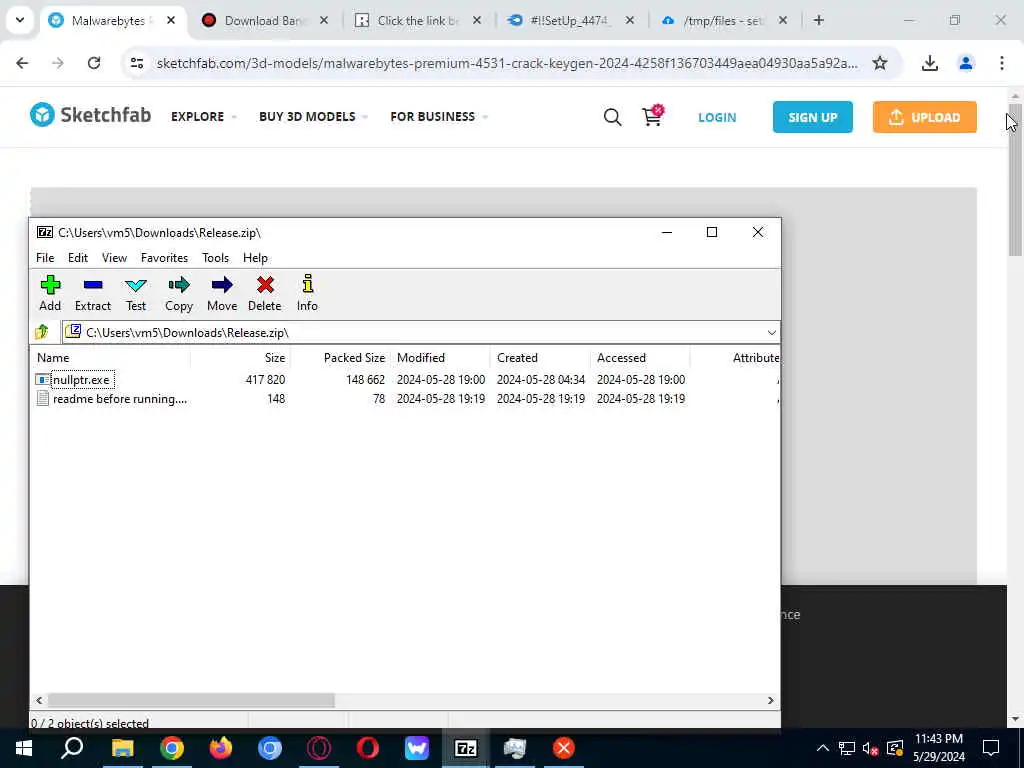Open the tab search dropdown arrow
This screenshot has width=1024, height=768.
click(20, 20)
